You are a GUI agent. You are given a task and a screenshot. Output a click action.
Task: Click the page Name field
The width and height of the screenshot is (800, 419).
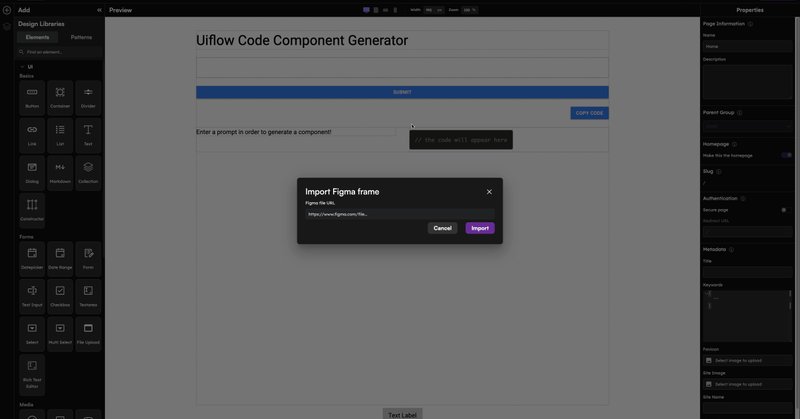pyautogui.click(x=747, y=46)
